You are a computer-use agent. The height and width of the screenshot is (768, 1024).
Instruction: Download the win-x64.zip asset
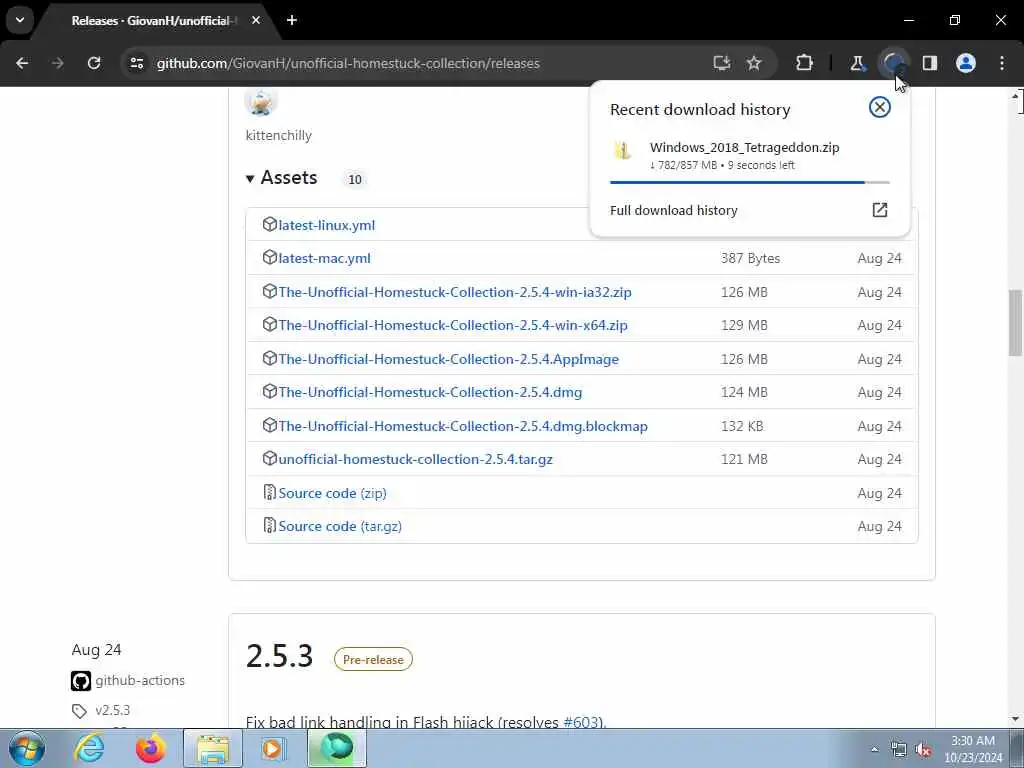(453, 325)
